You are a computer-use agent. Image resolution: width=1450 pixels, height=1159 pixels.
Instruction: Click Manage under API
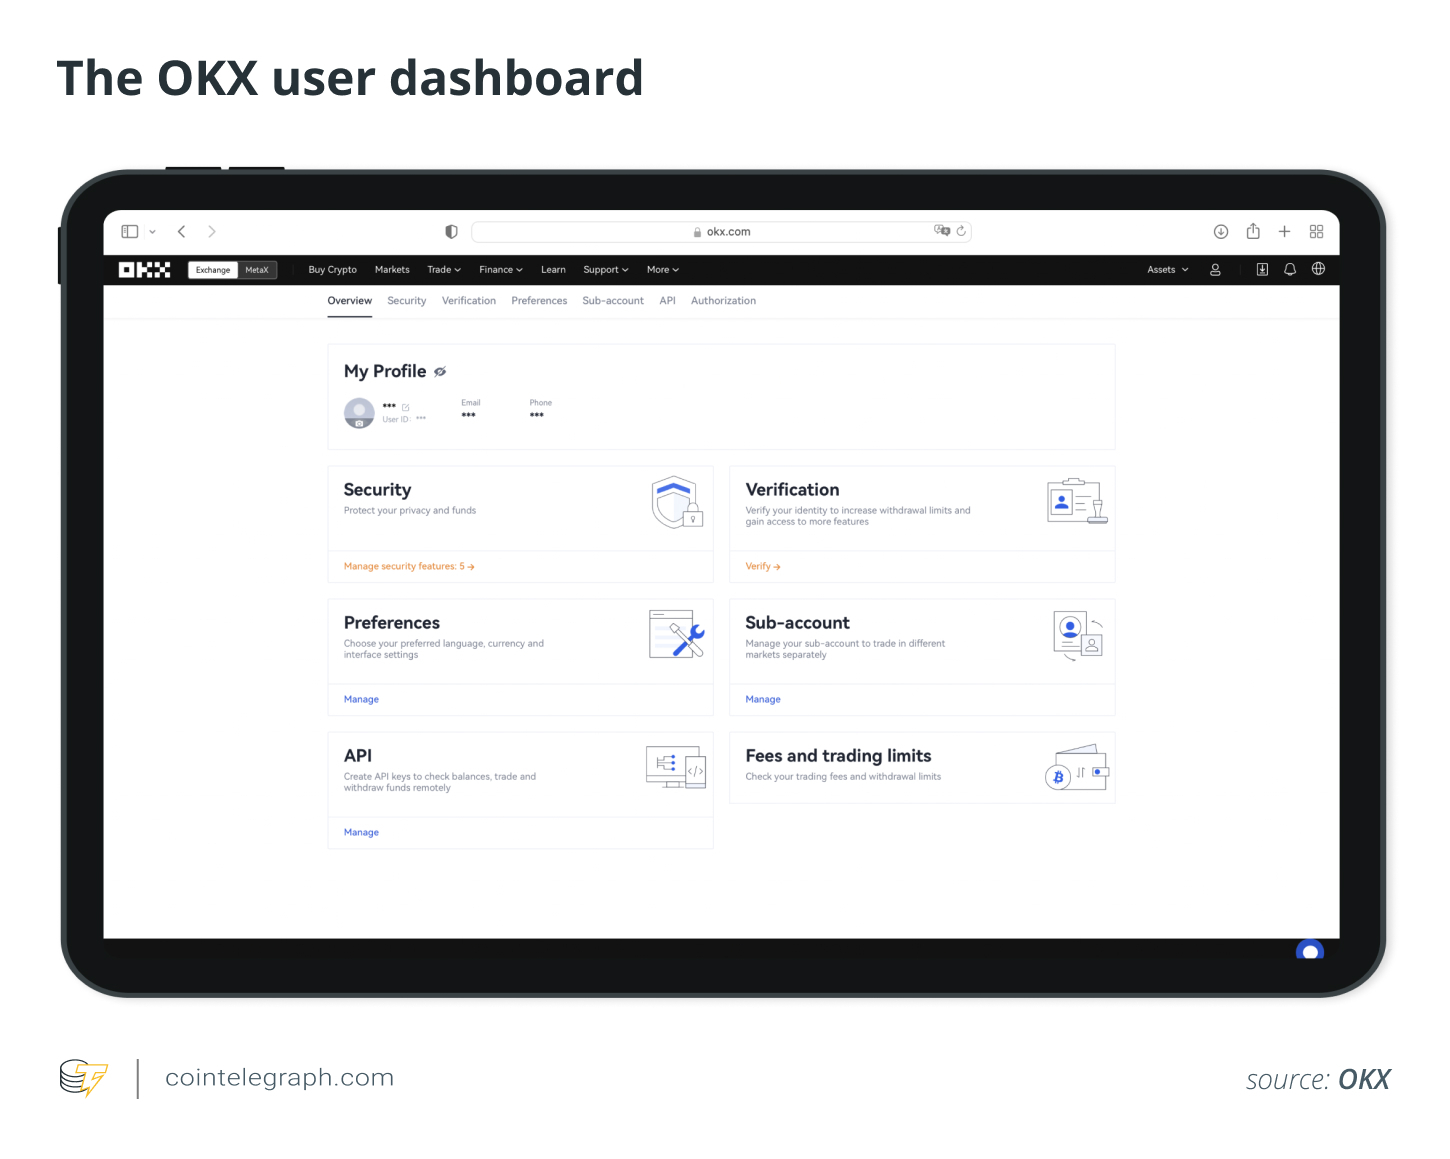(361, 833)
